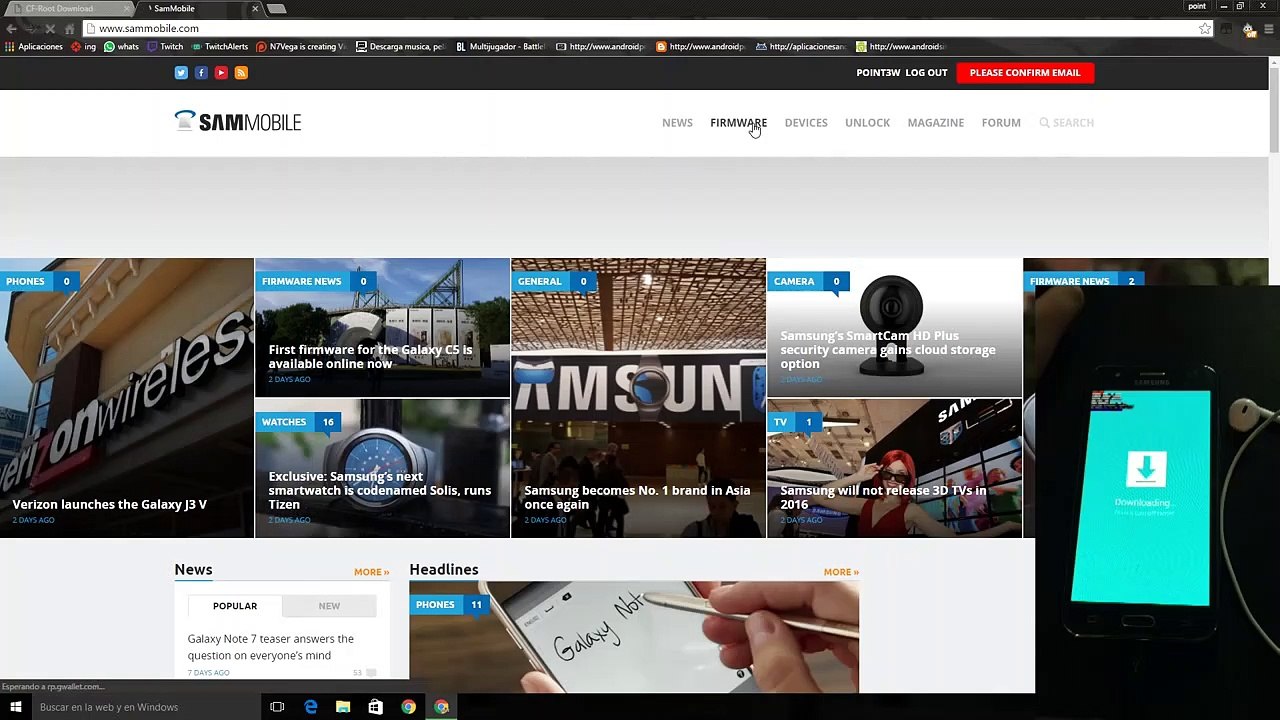Open the Magazine menu item
The image size is (1280, 720).
[936, 122]
